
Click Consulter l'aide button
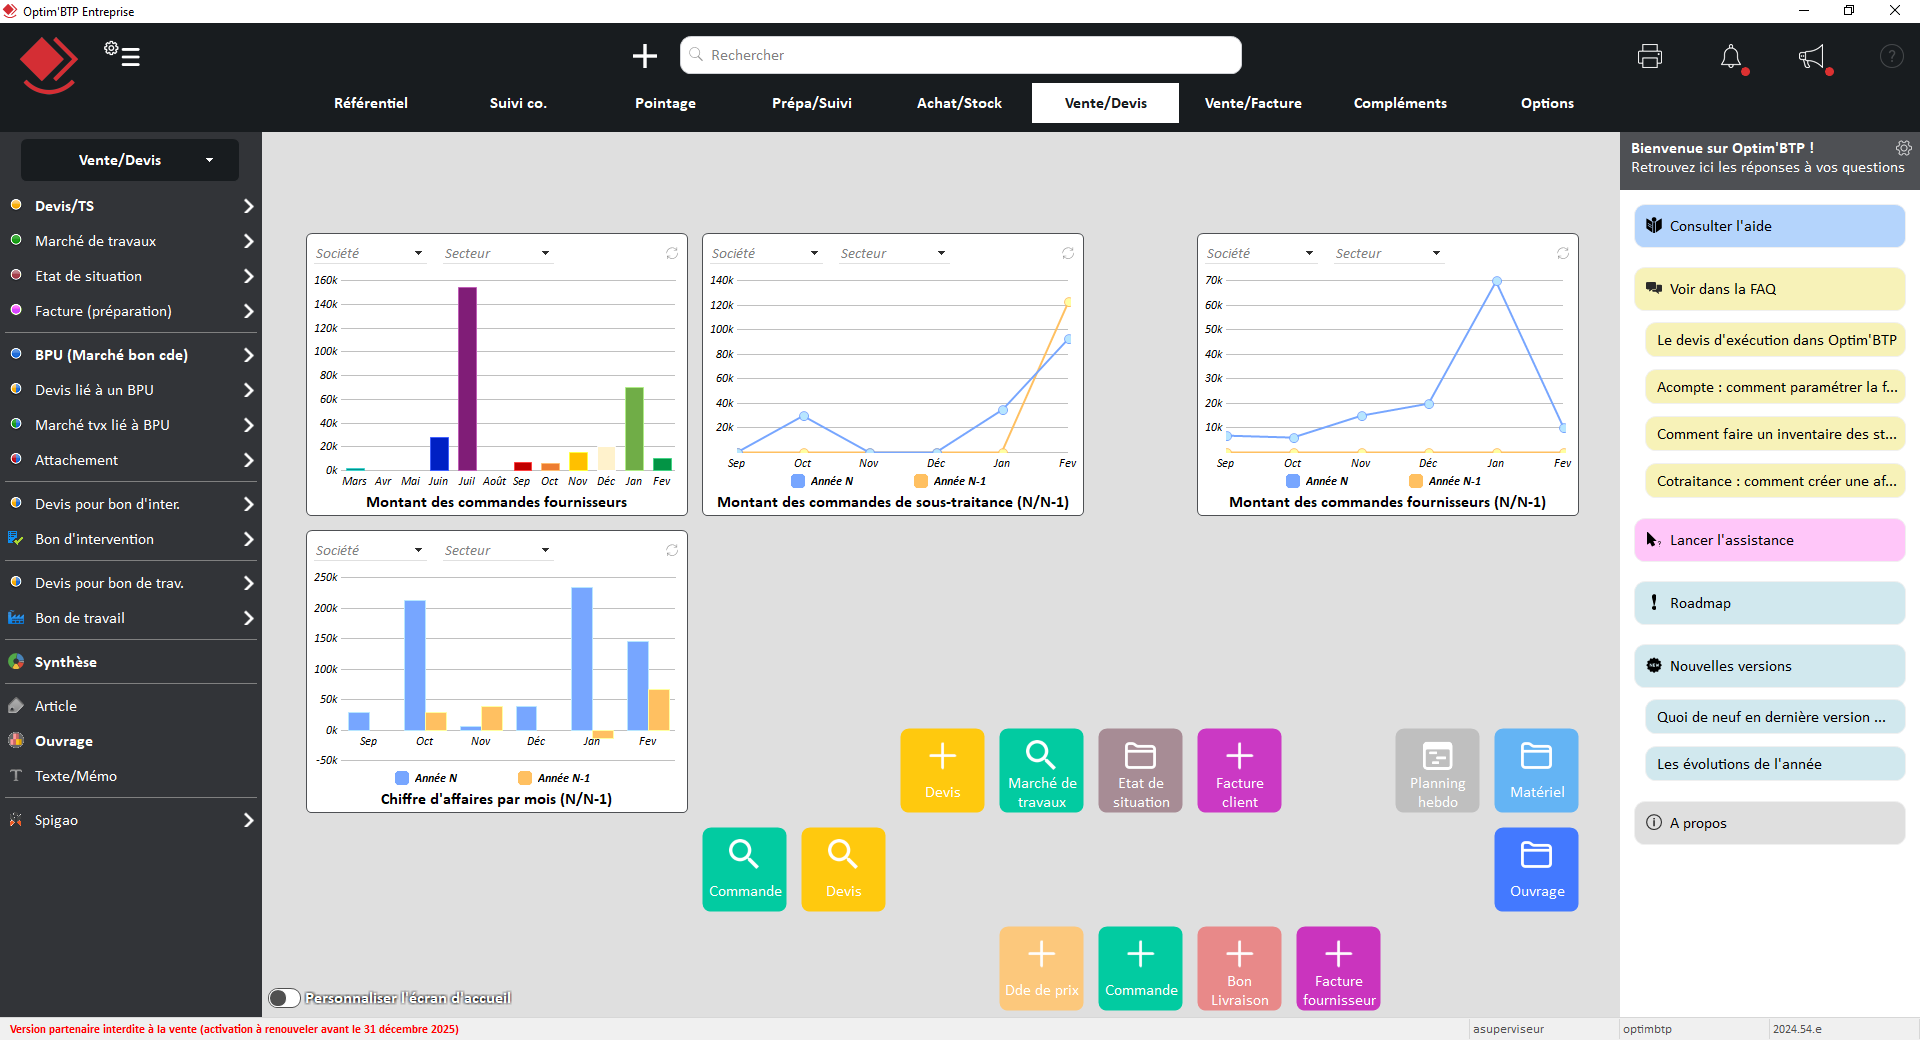1770,226
